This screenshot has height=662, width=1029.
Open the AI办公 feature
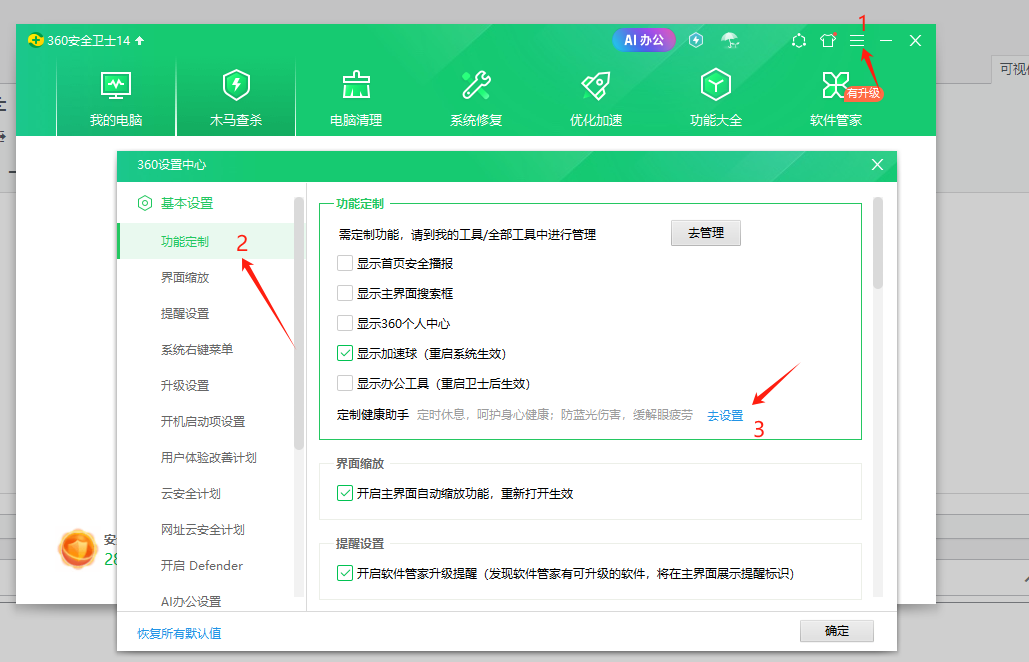click(x=644, y=40)
